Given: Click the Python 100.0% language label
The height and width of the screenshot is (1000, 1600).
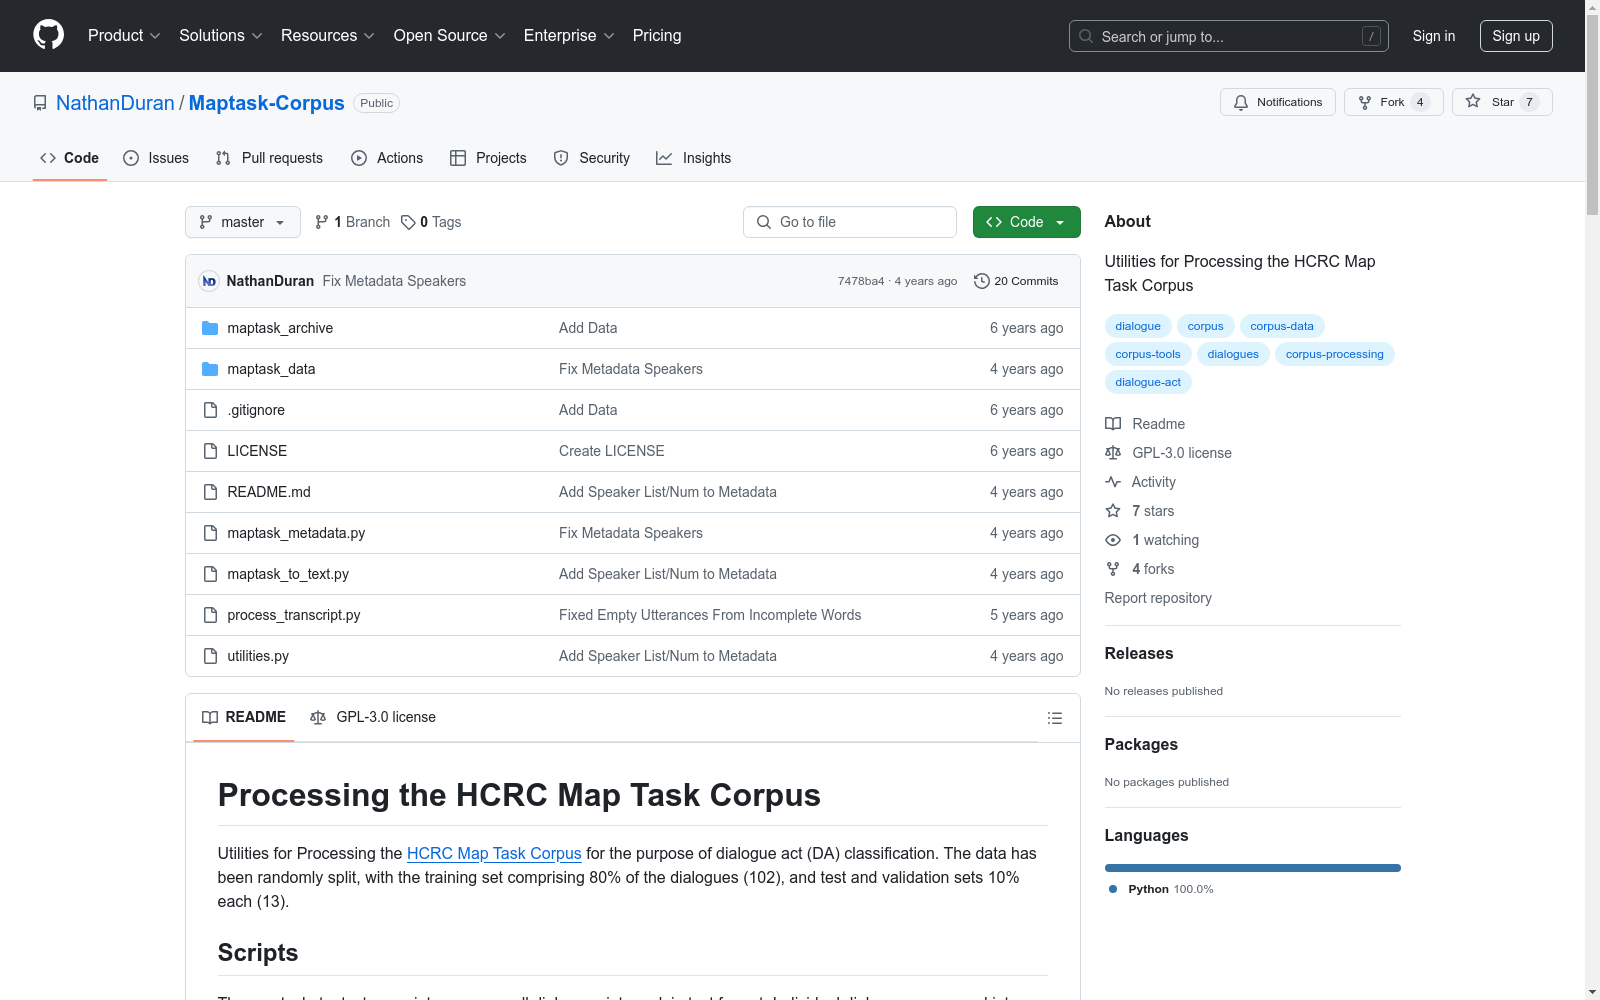Looking at the screenshot, I should (1161, 889).
